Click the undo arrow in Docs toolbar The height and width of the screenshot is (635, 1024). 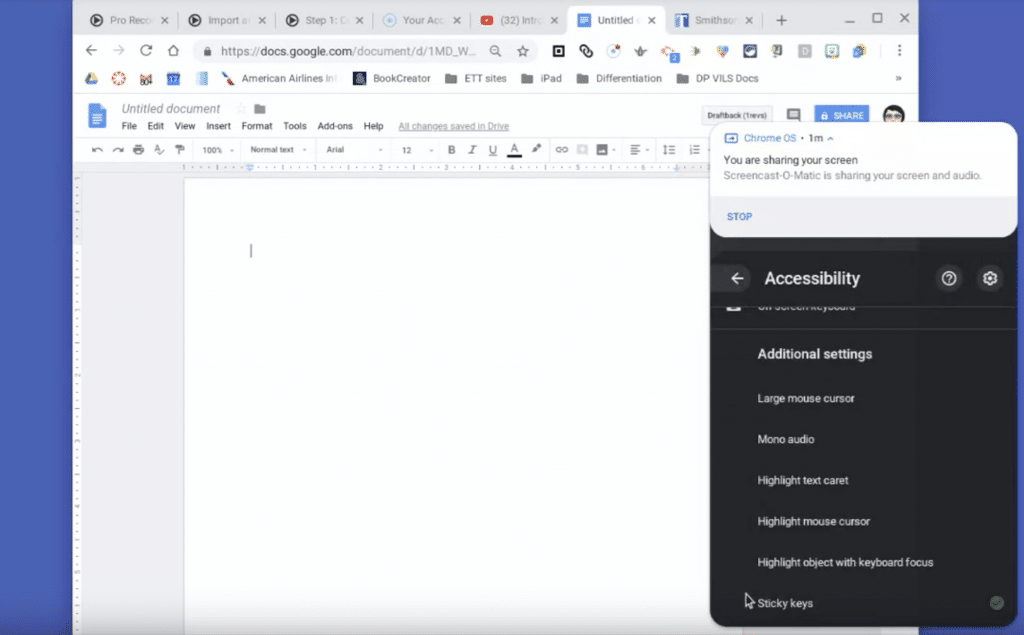(x=97, y=150)
